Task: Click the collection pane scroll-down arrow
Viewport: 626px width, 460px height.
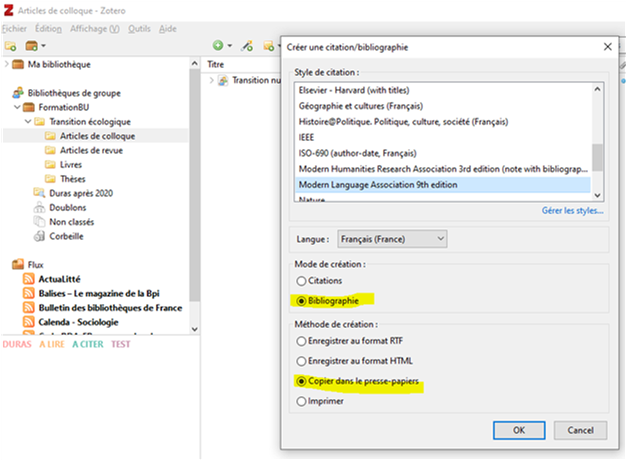Action: (194, 329)
